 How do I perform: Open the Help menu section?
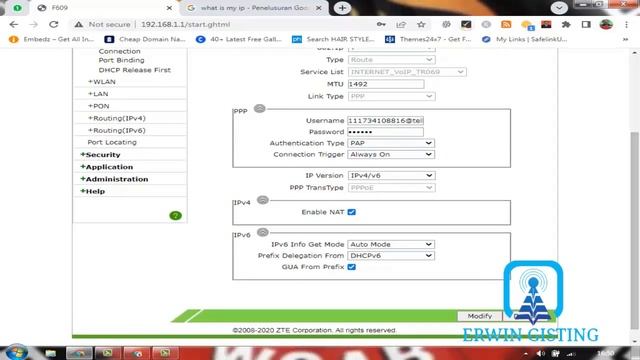(x=93, y=191)
